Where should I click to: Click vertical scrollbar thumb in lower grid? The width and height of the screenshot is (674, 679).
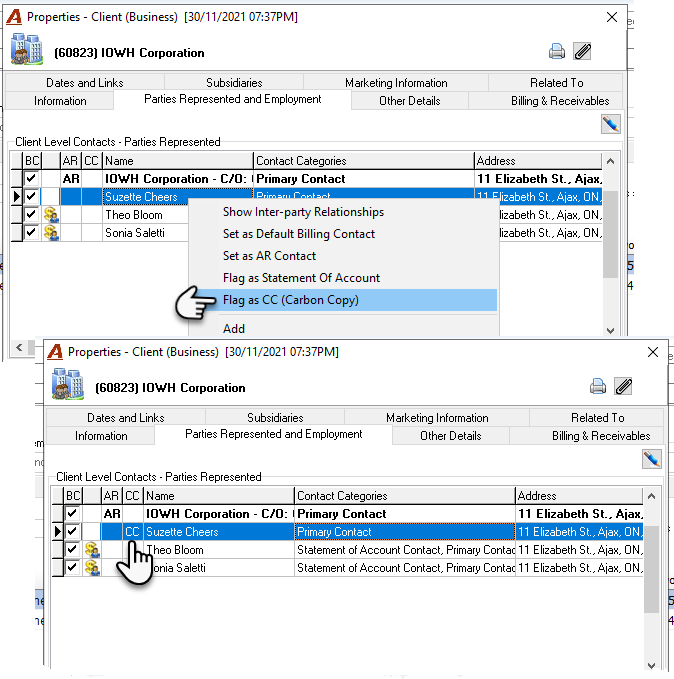click(x=651, y=569)
